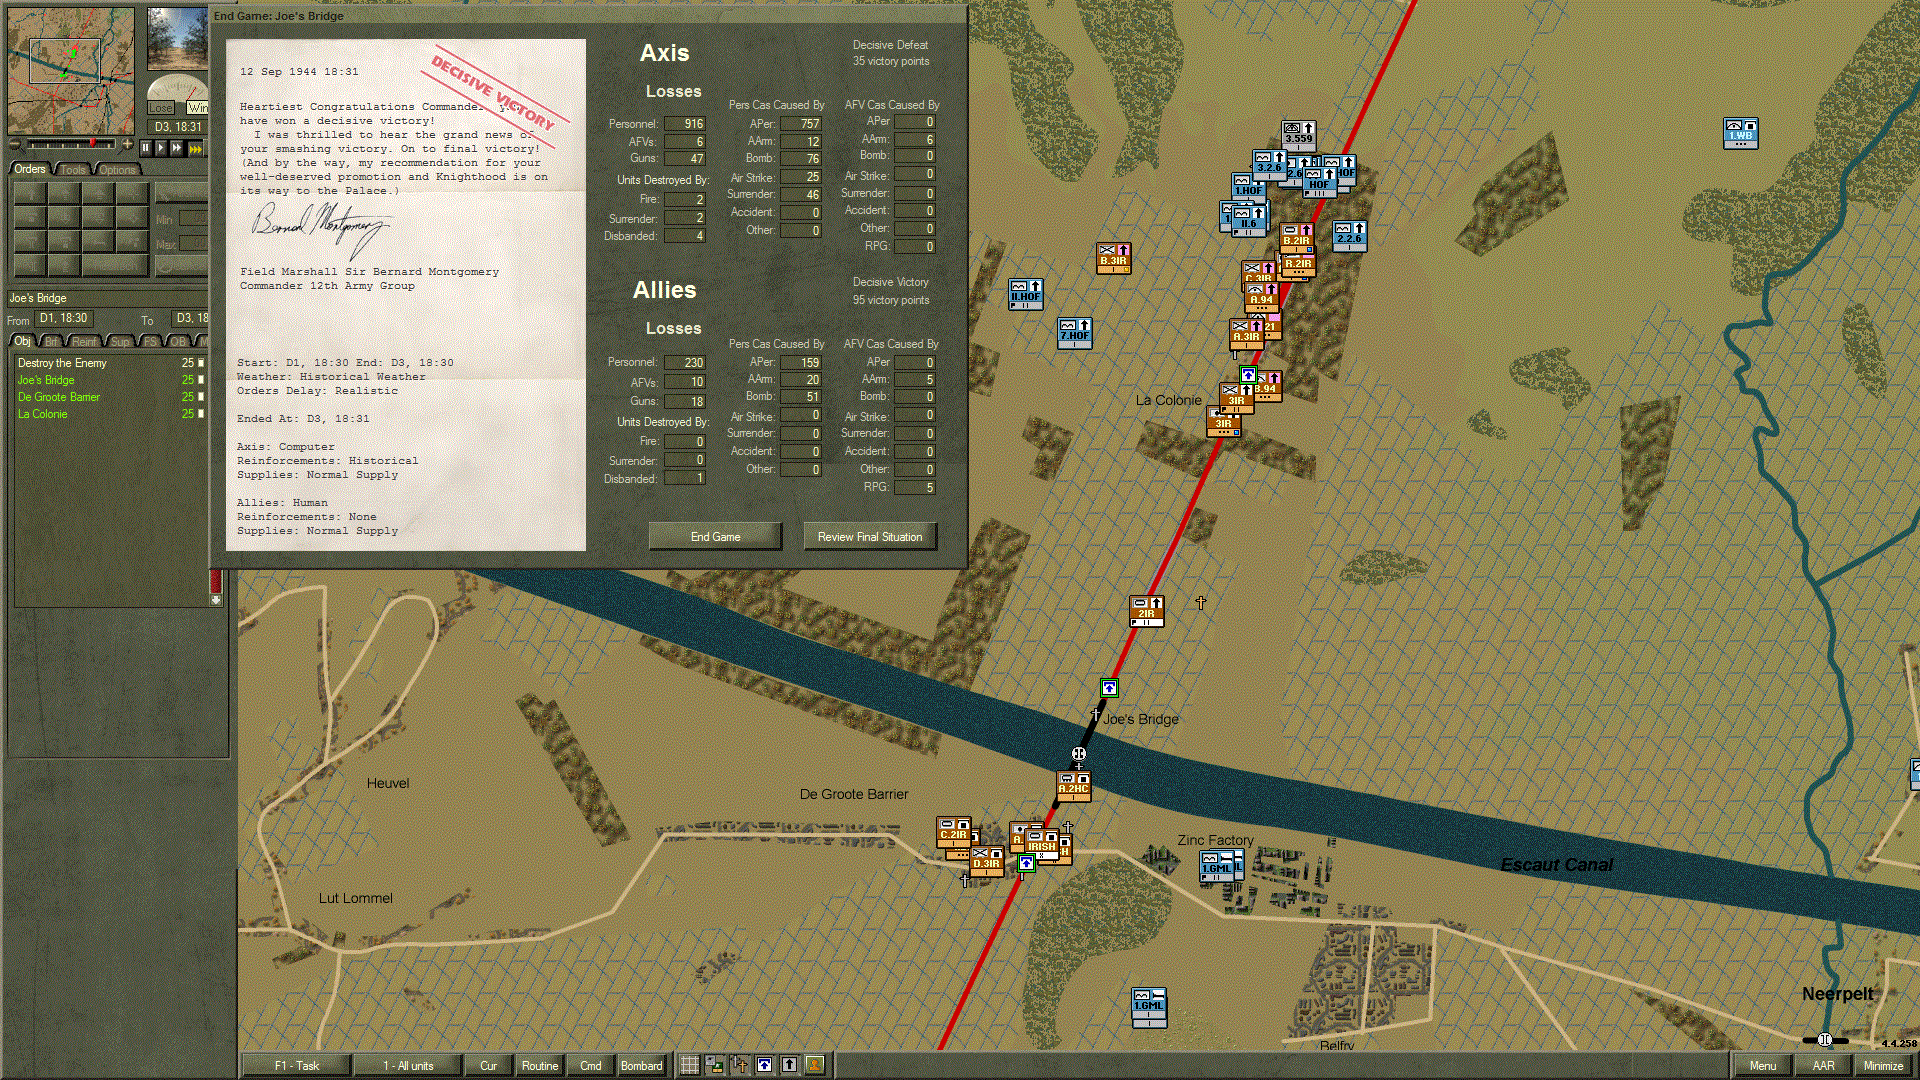This screenshot has height=1080, width=1920.
Task: Select the 1.GML counter near Zinc Factory
Action: tap(1217, 866)
